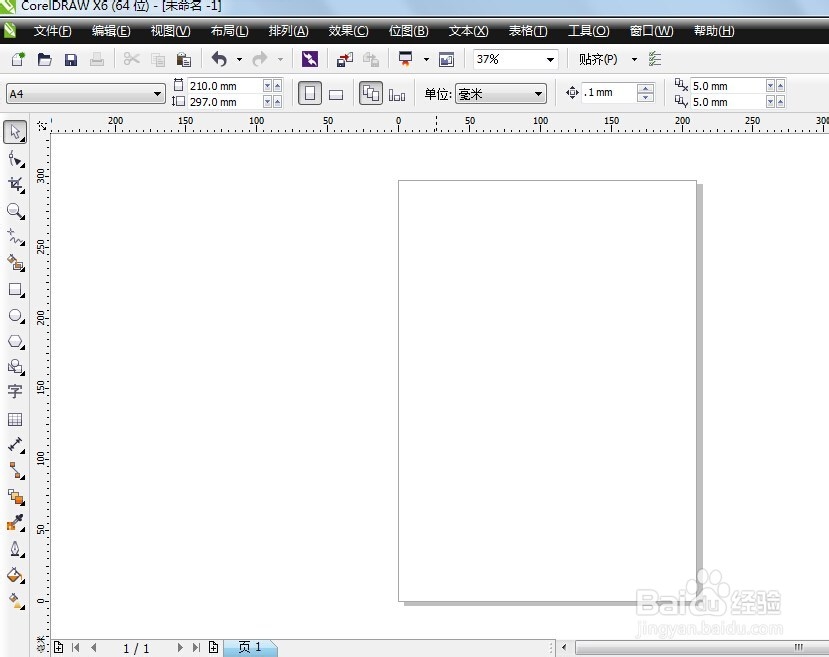Select the Basic shapes tool
Screen dimensions: 829x657
(x=15, y=367)
